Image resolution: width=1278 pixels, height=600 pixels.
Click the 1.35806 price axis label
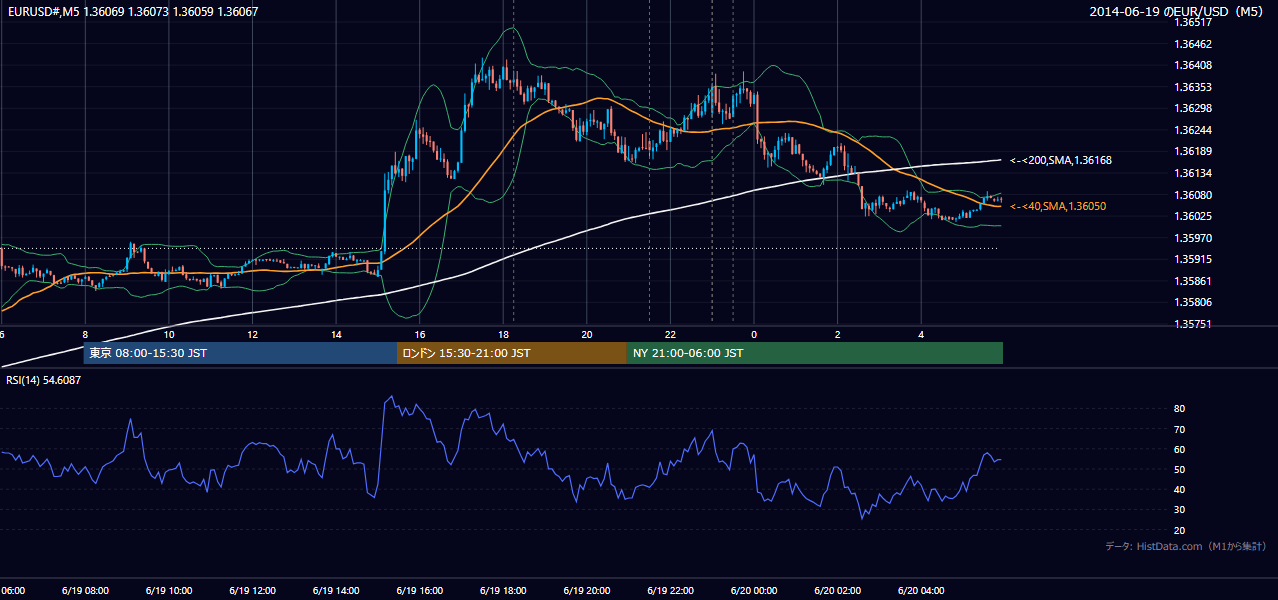tap(1193, 302)
